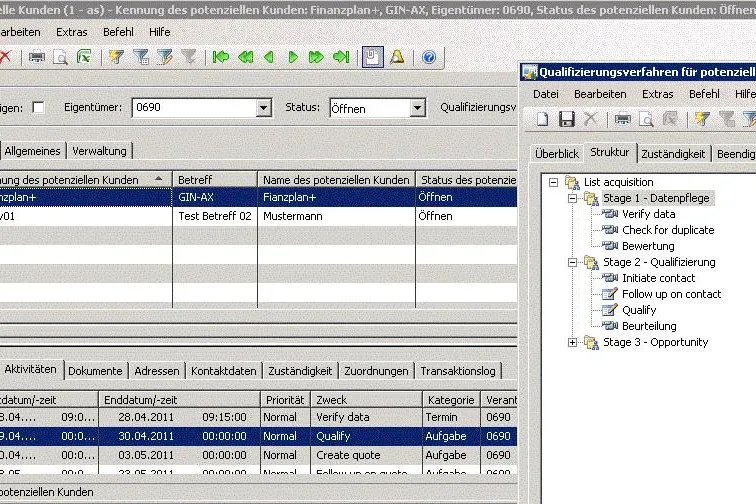Select Check for duplicate tree item

pos(668,230)
